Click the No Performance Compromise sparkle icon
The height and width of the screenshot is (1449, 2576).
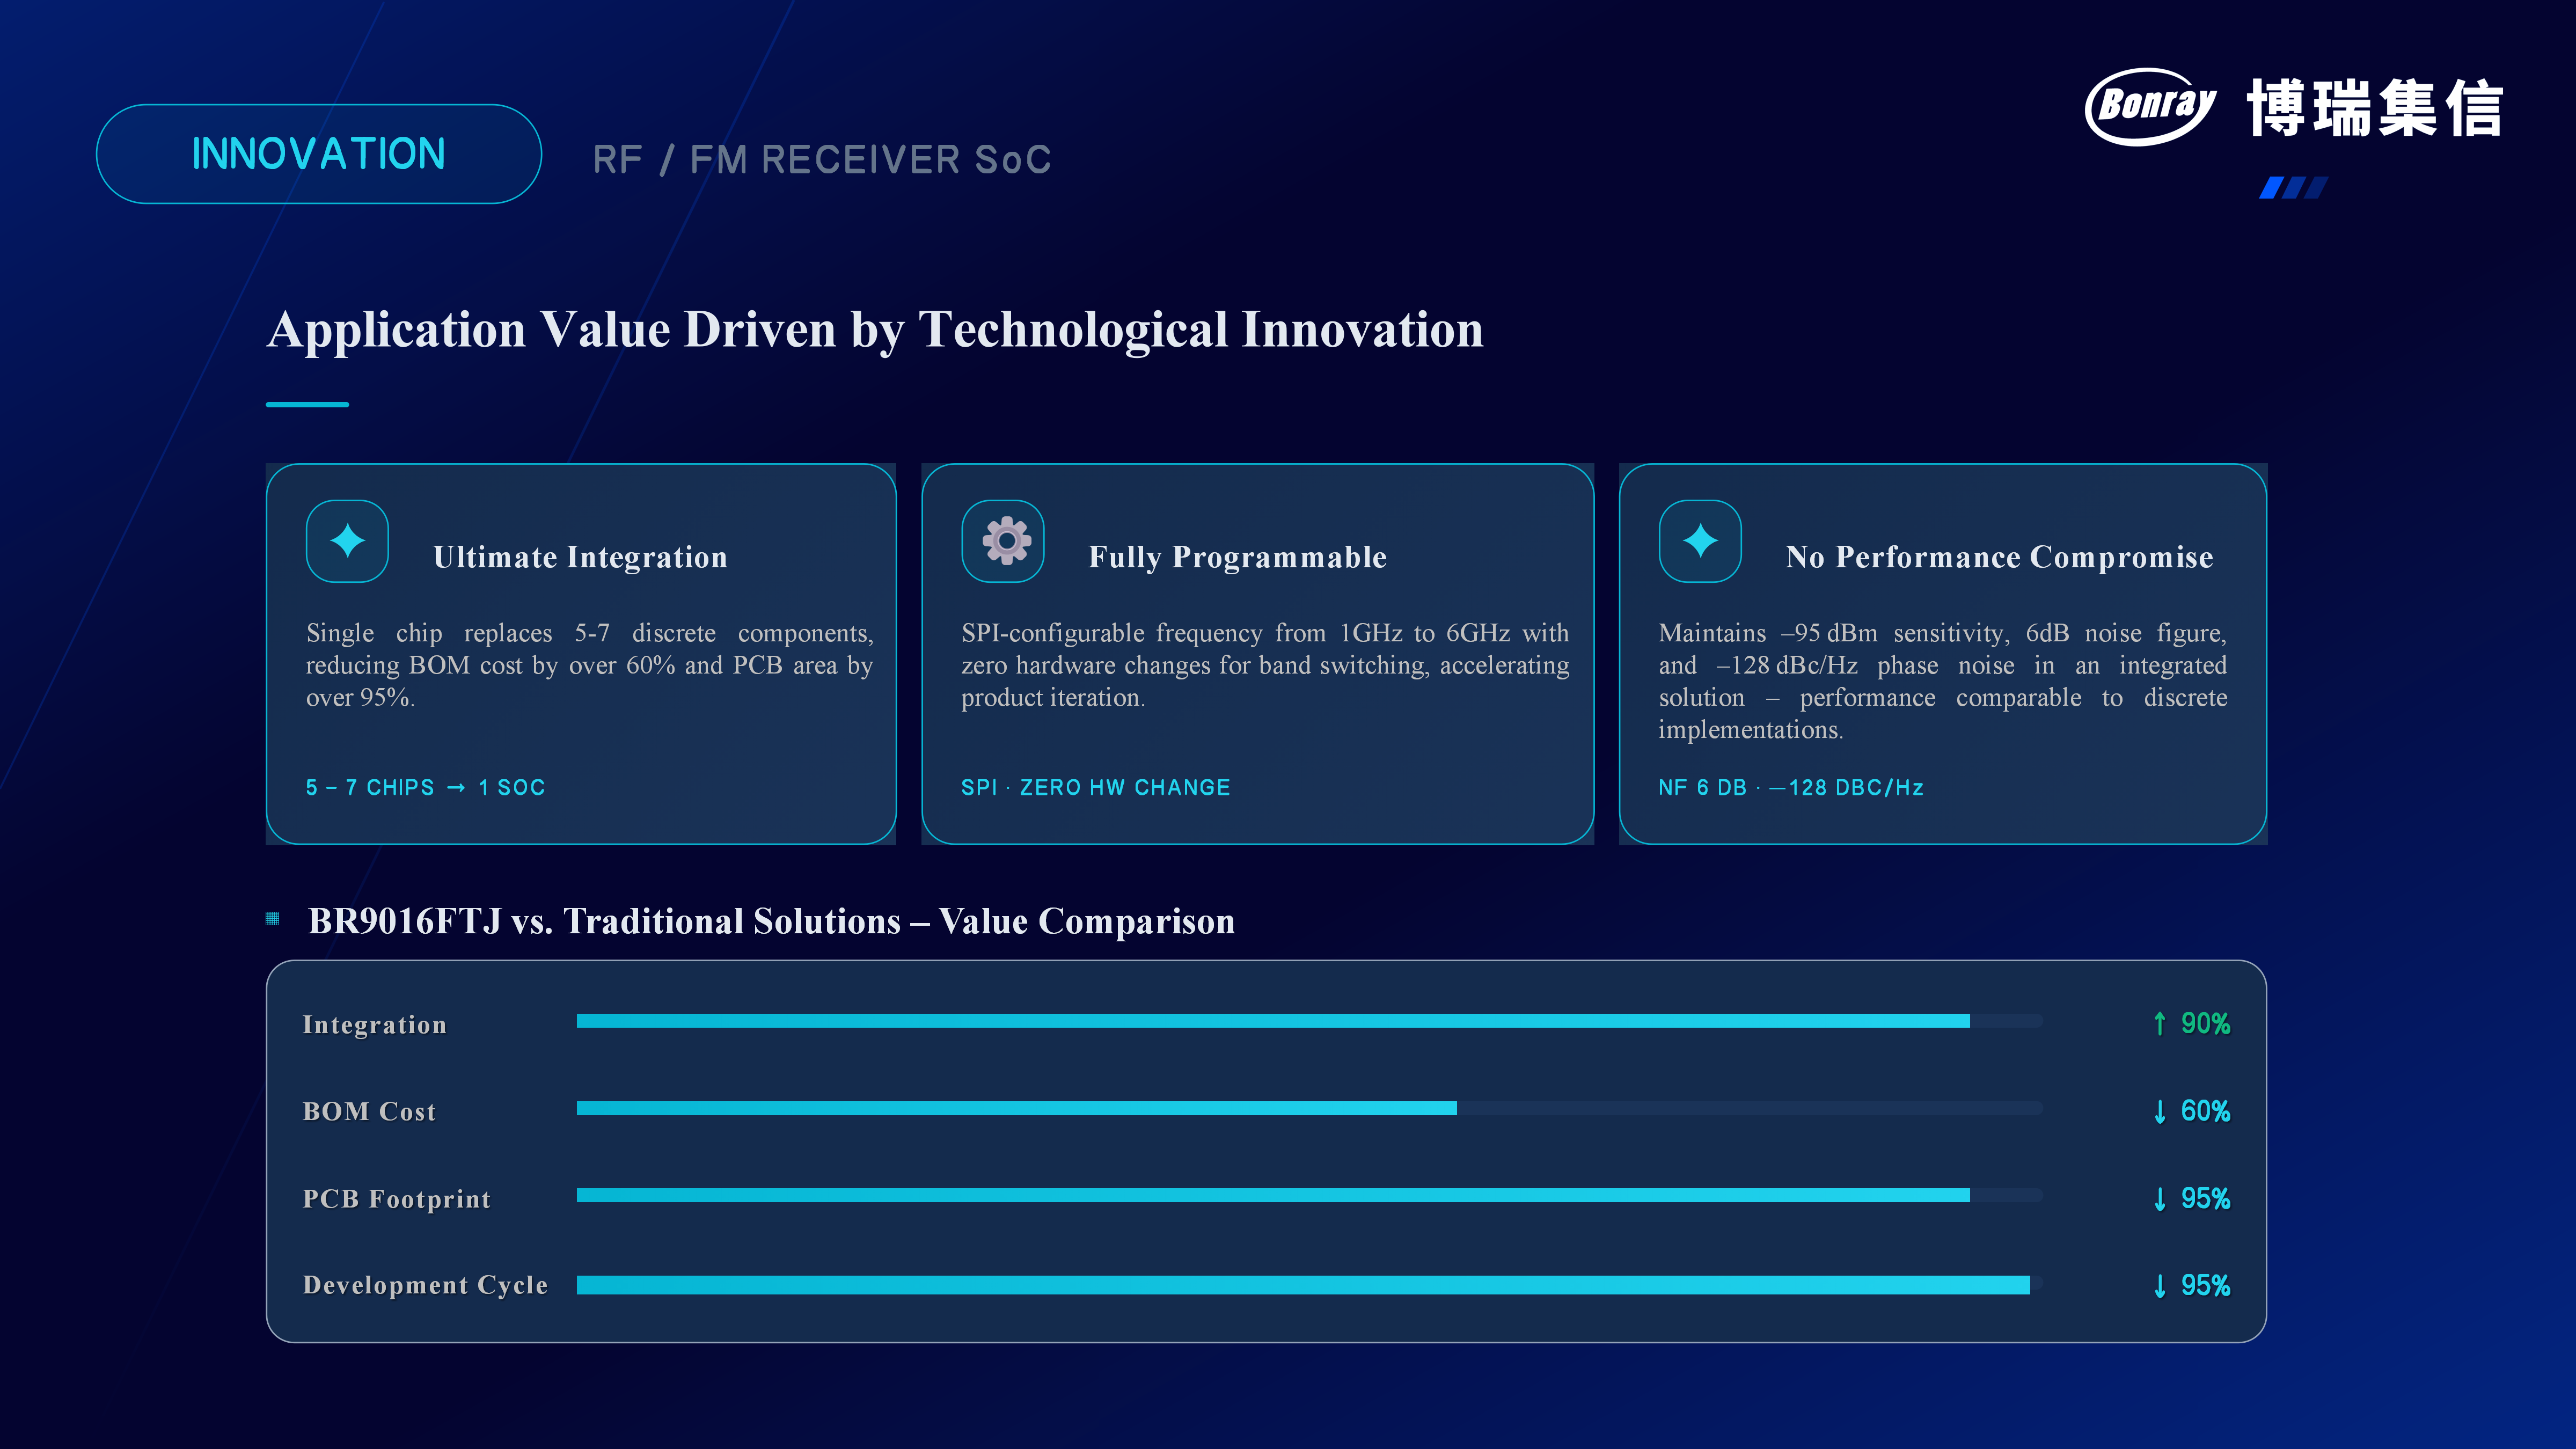(1700, 541)
